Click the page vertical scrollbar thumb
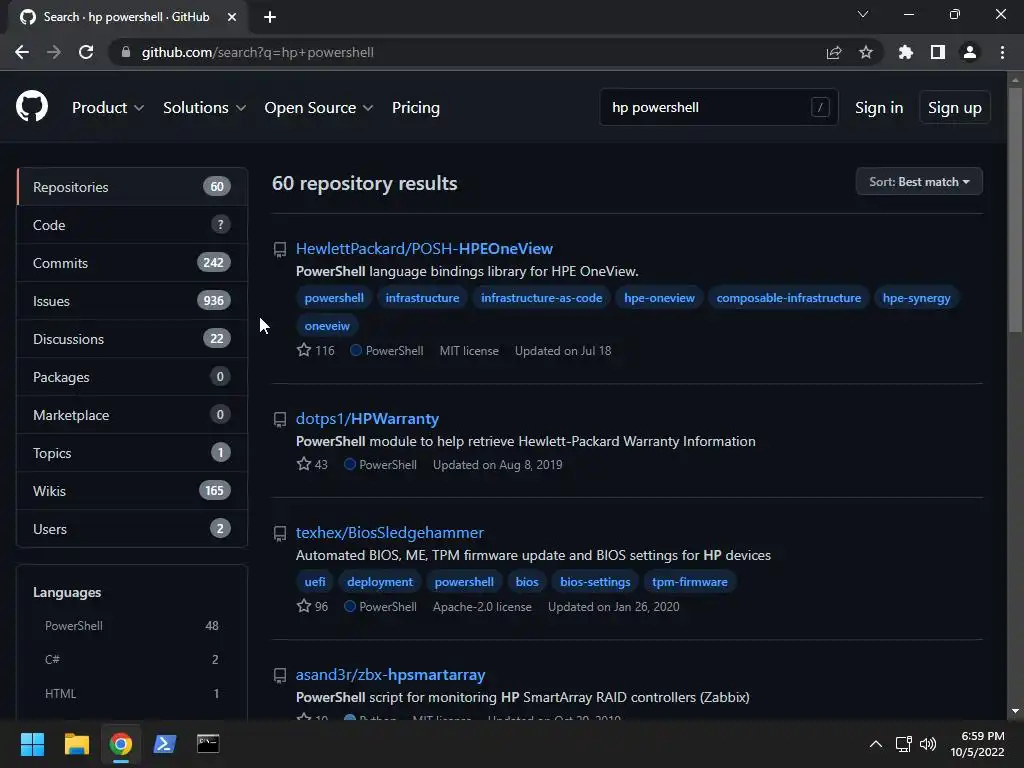This screenshot has width=1024, height=768. 1015,209
